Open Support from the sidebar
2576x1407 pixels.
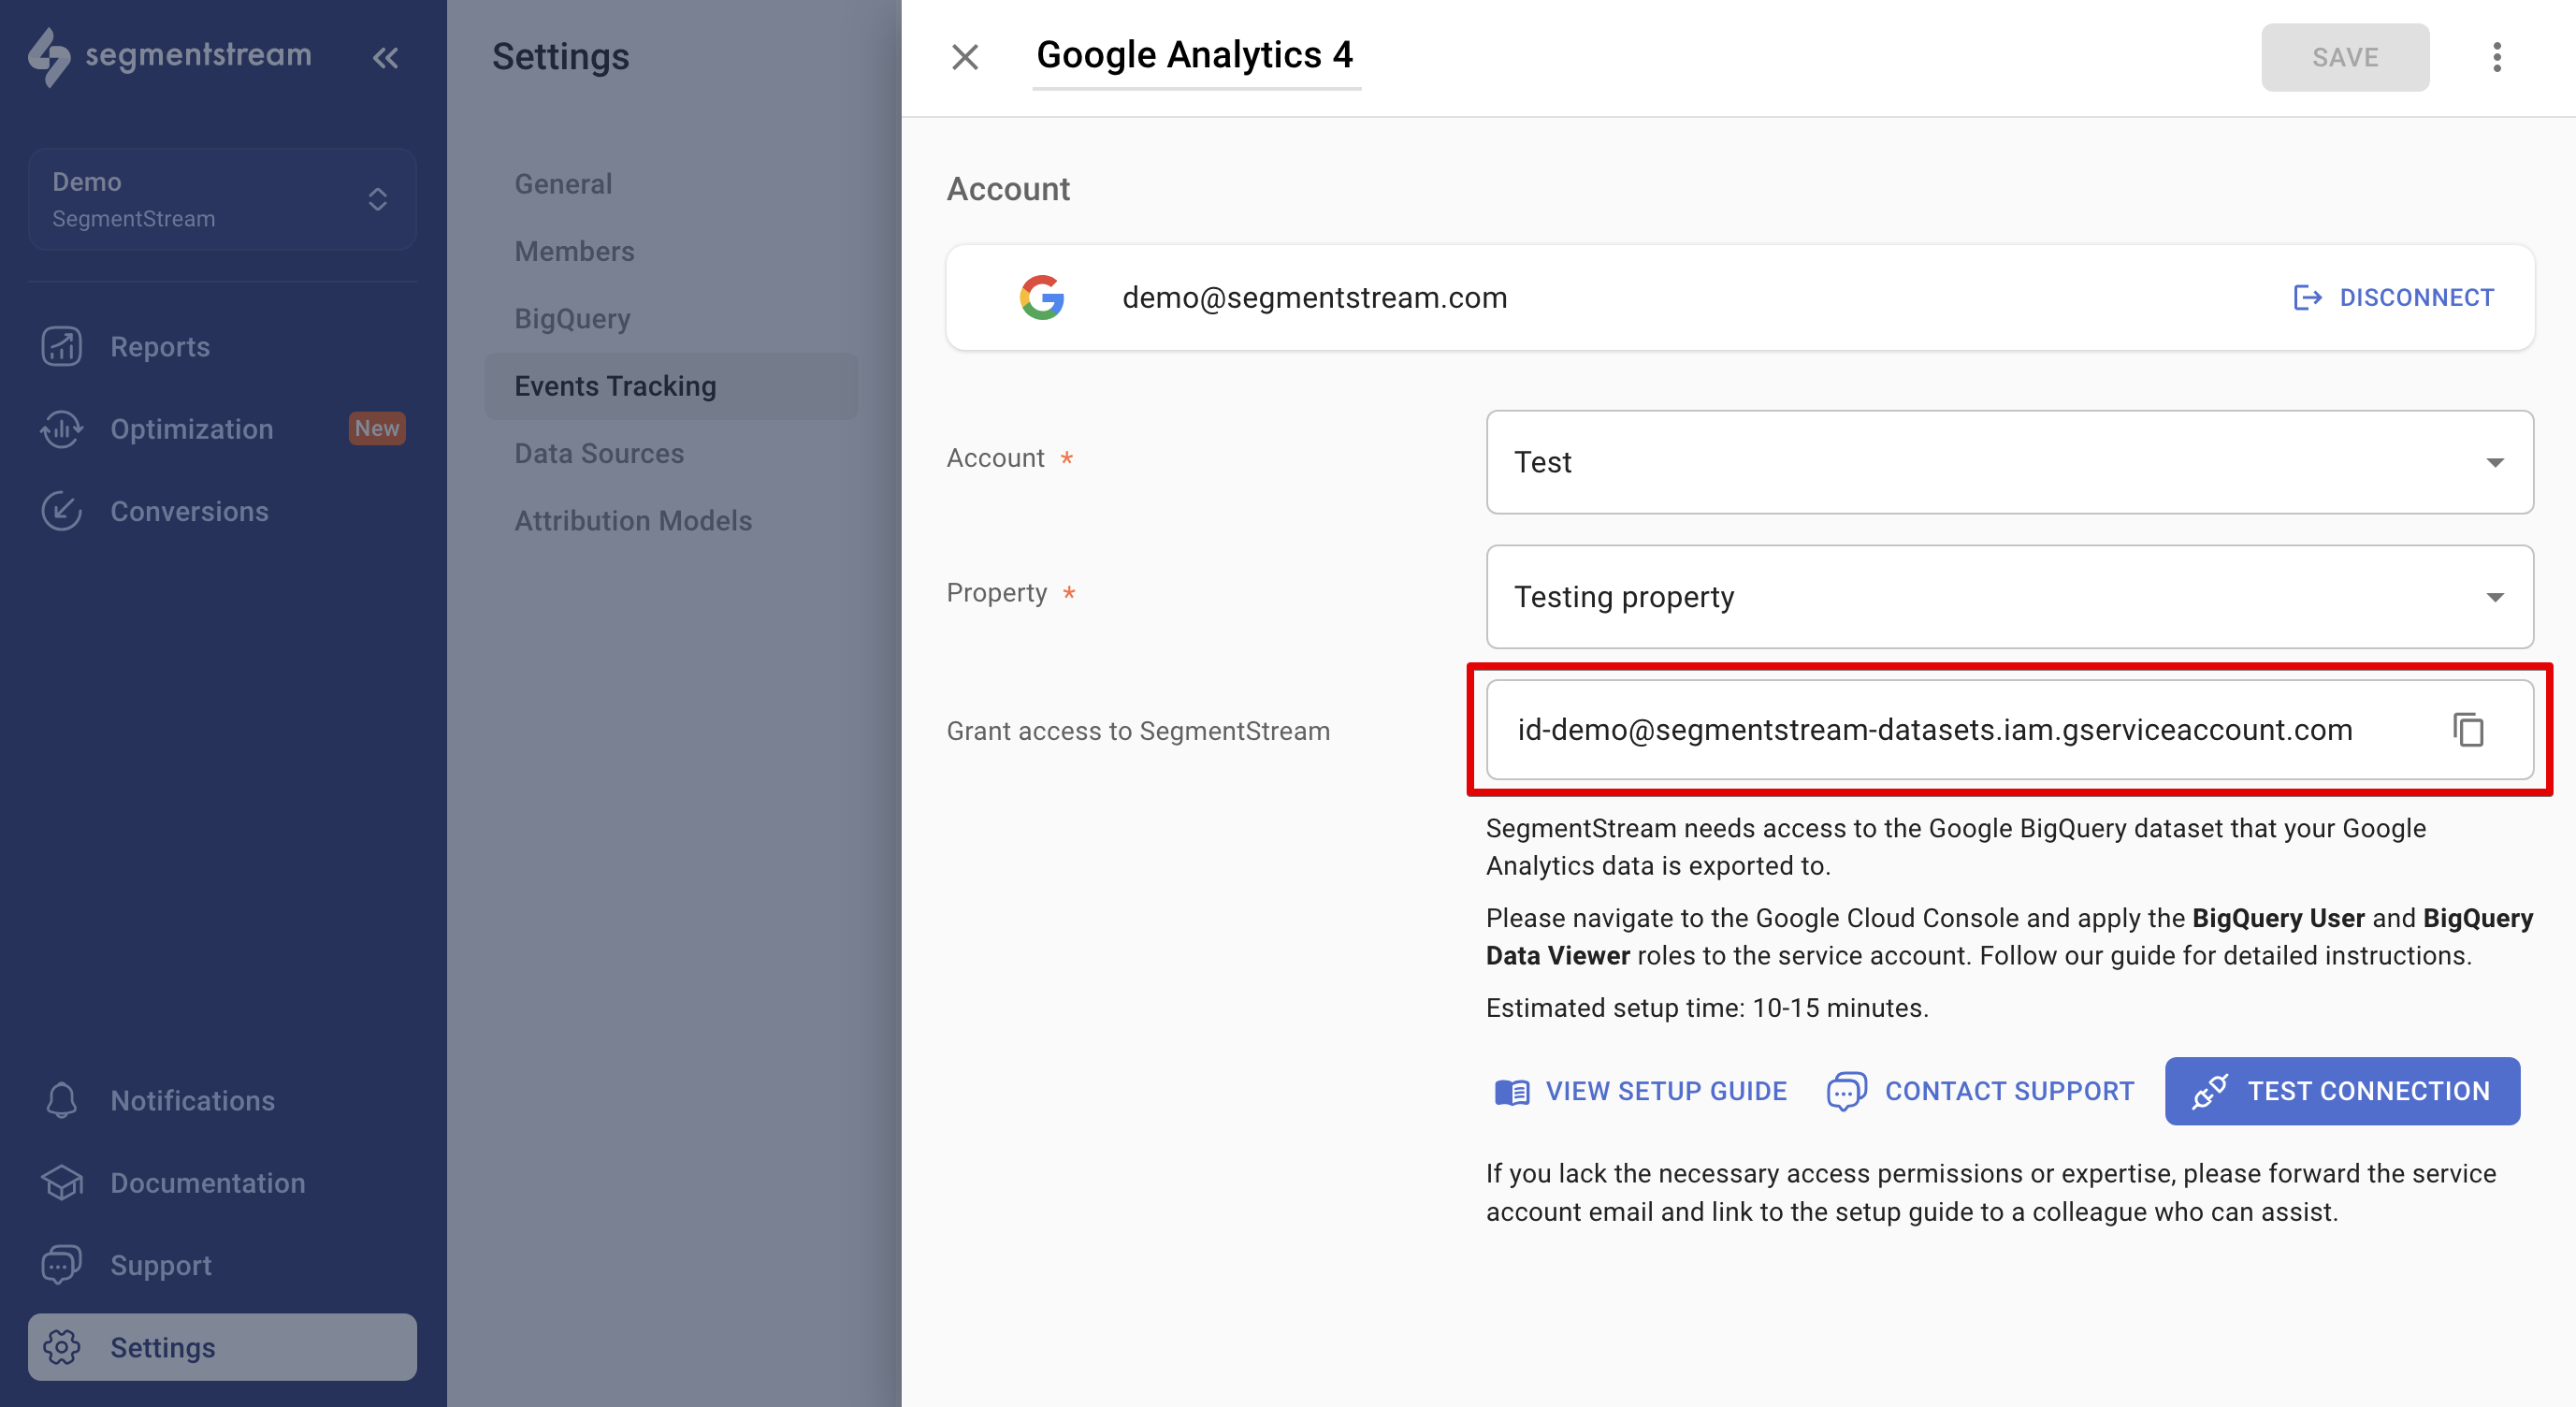(x=160, y=1264)
